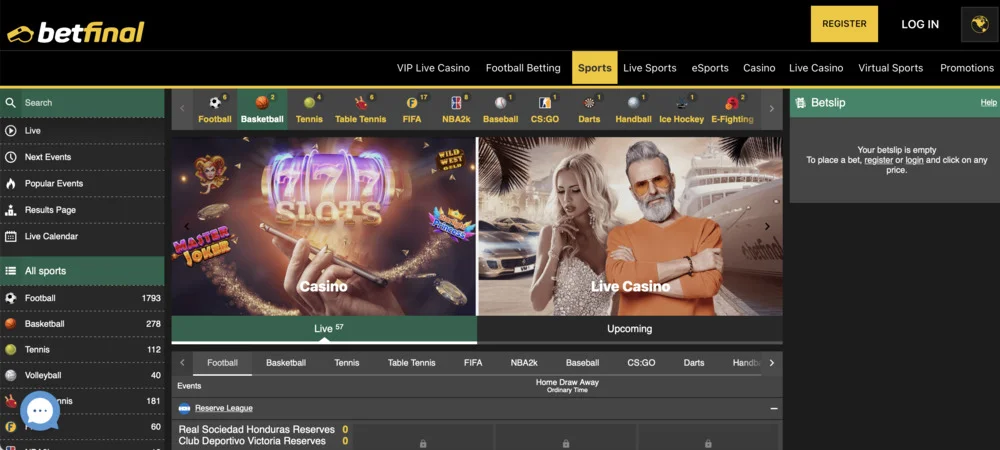Select E-Fighting in the sports icon strip

click(x=732, y=110)
